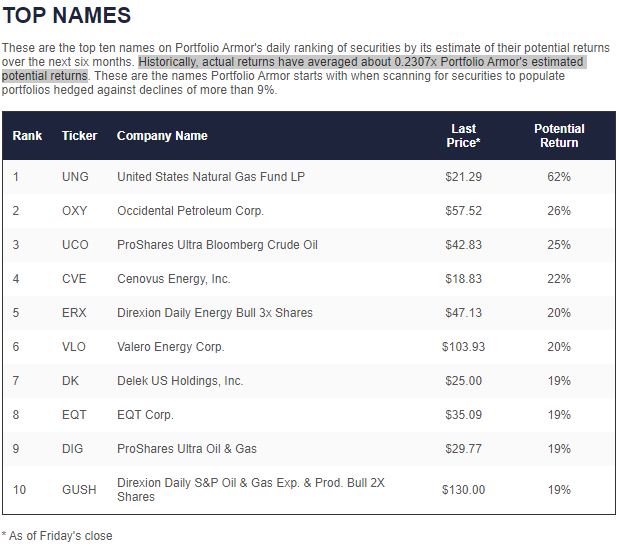Select the OXY ticker cell
The width and height of the screenshot is (619, 546).
point(75,211)
